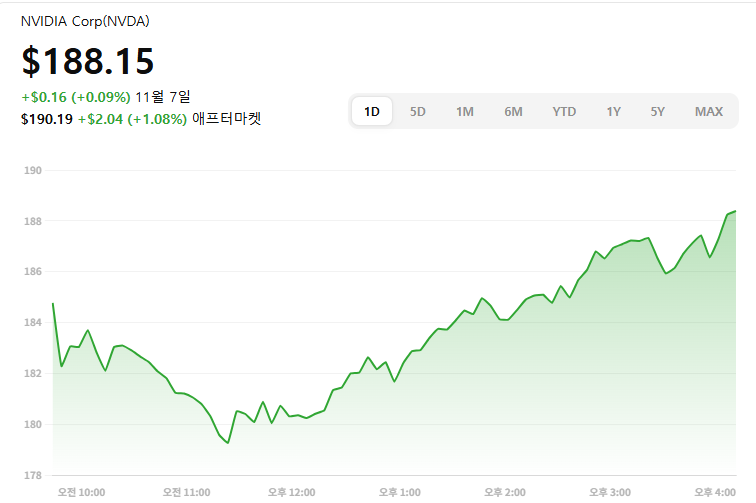Select the YTD range tab
Viewport: 756px width, 503px height.
click(564, 111)
